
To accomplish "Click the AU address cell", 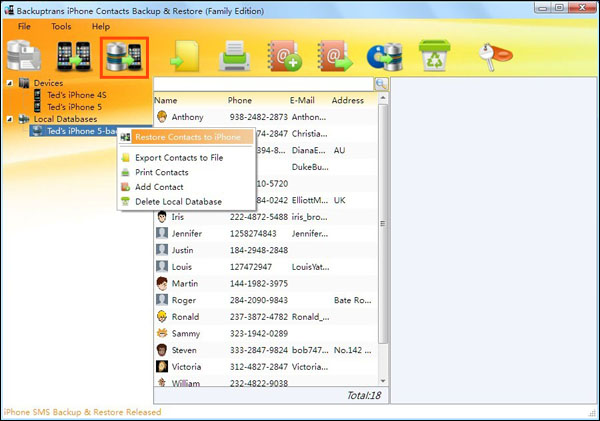I will 339,150.
